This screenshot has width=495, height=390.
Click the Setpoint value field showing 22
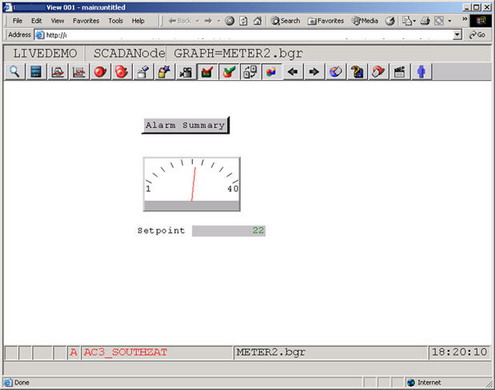229,231
